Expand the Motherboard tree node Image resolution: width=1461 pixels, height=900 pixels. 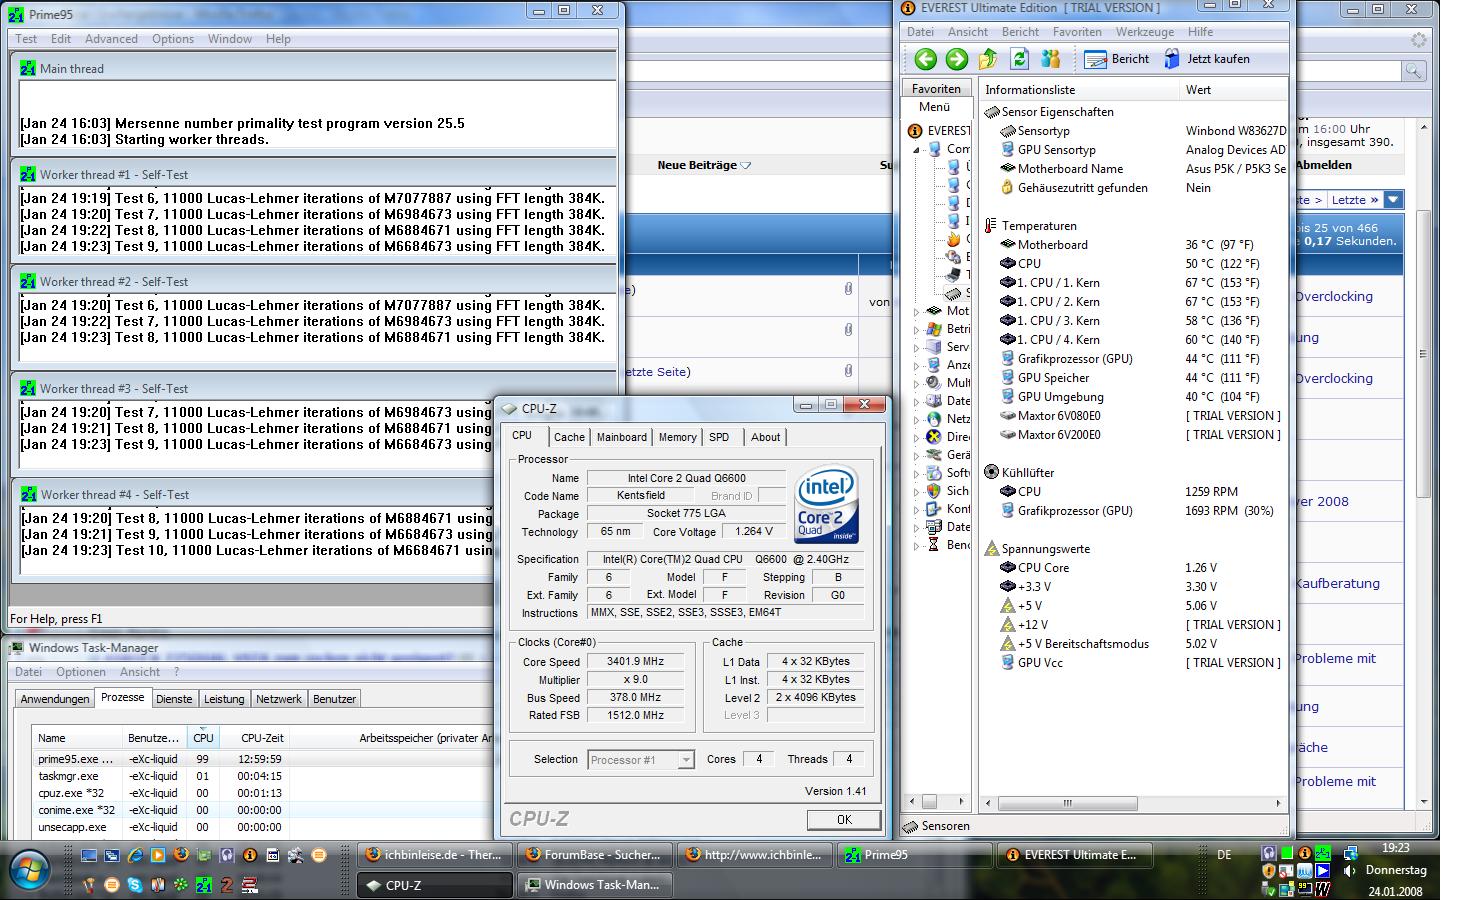click(x=916, y=312)
